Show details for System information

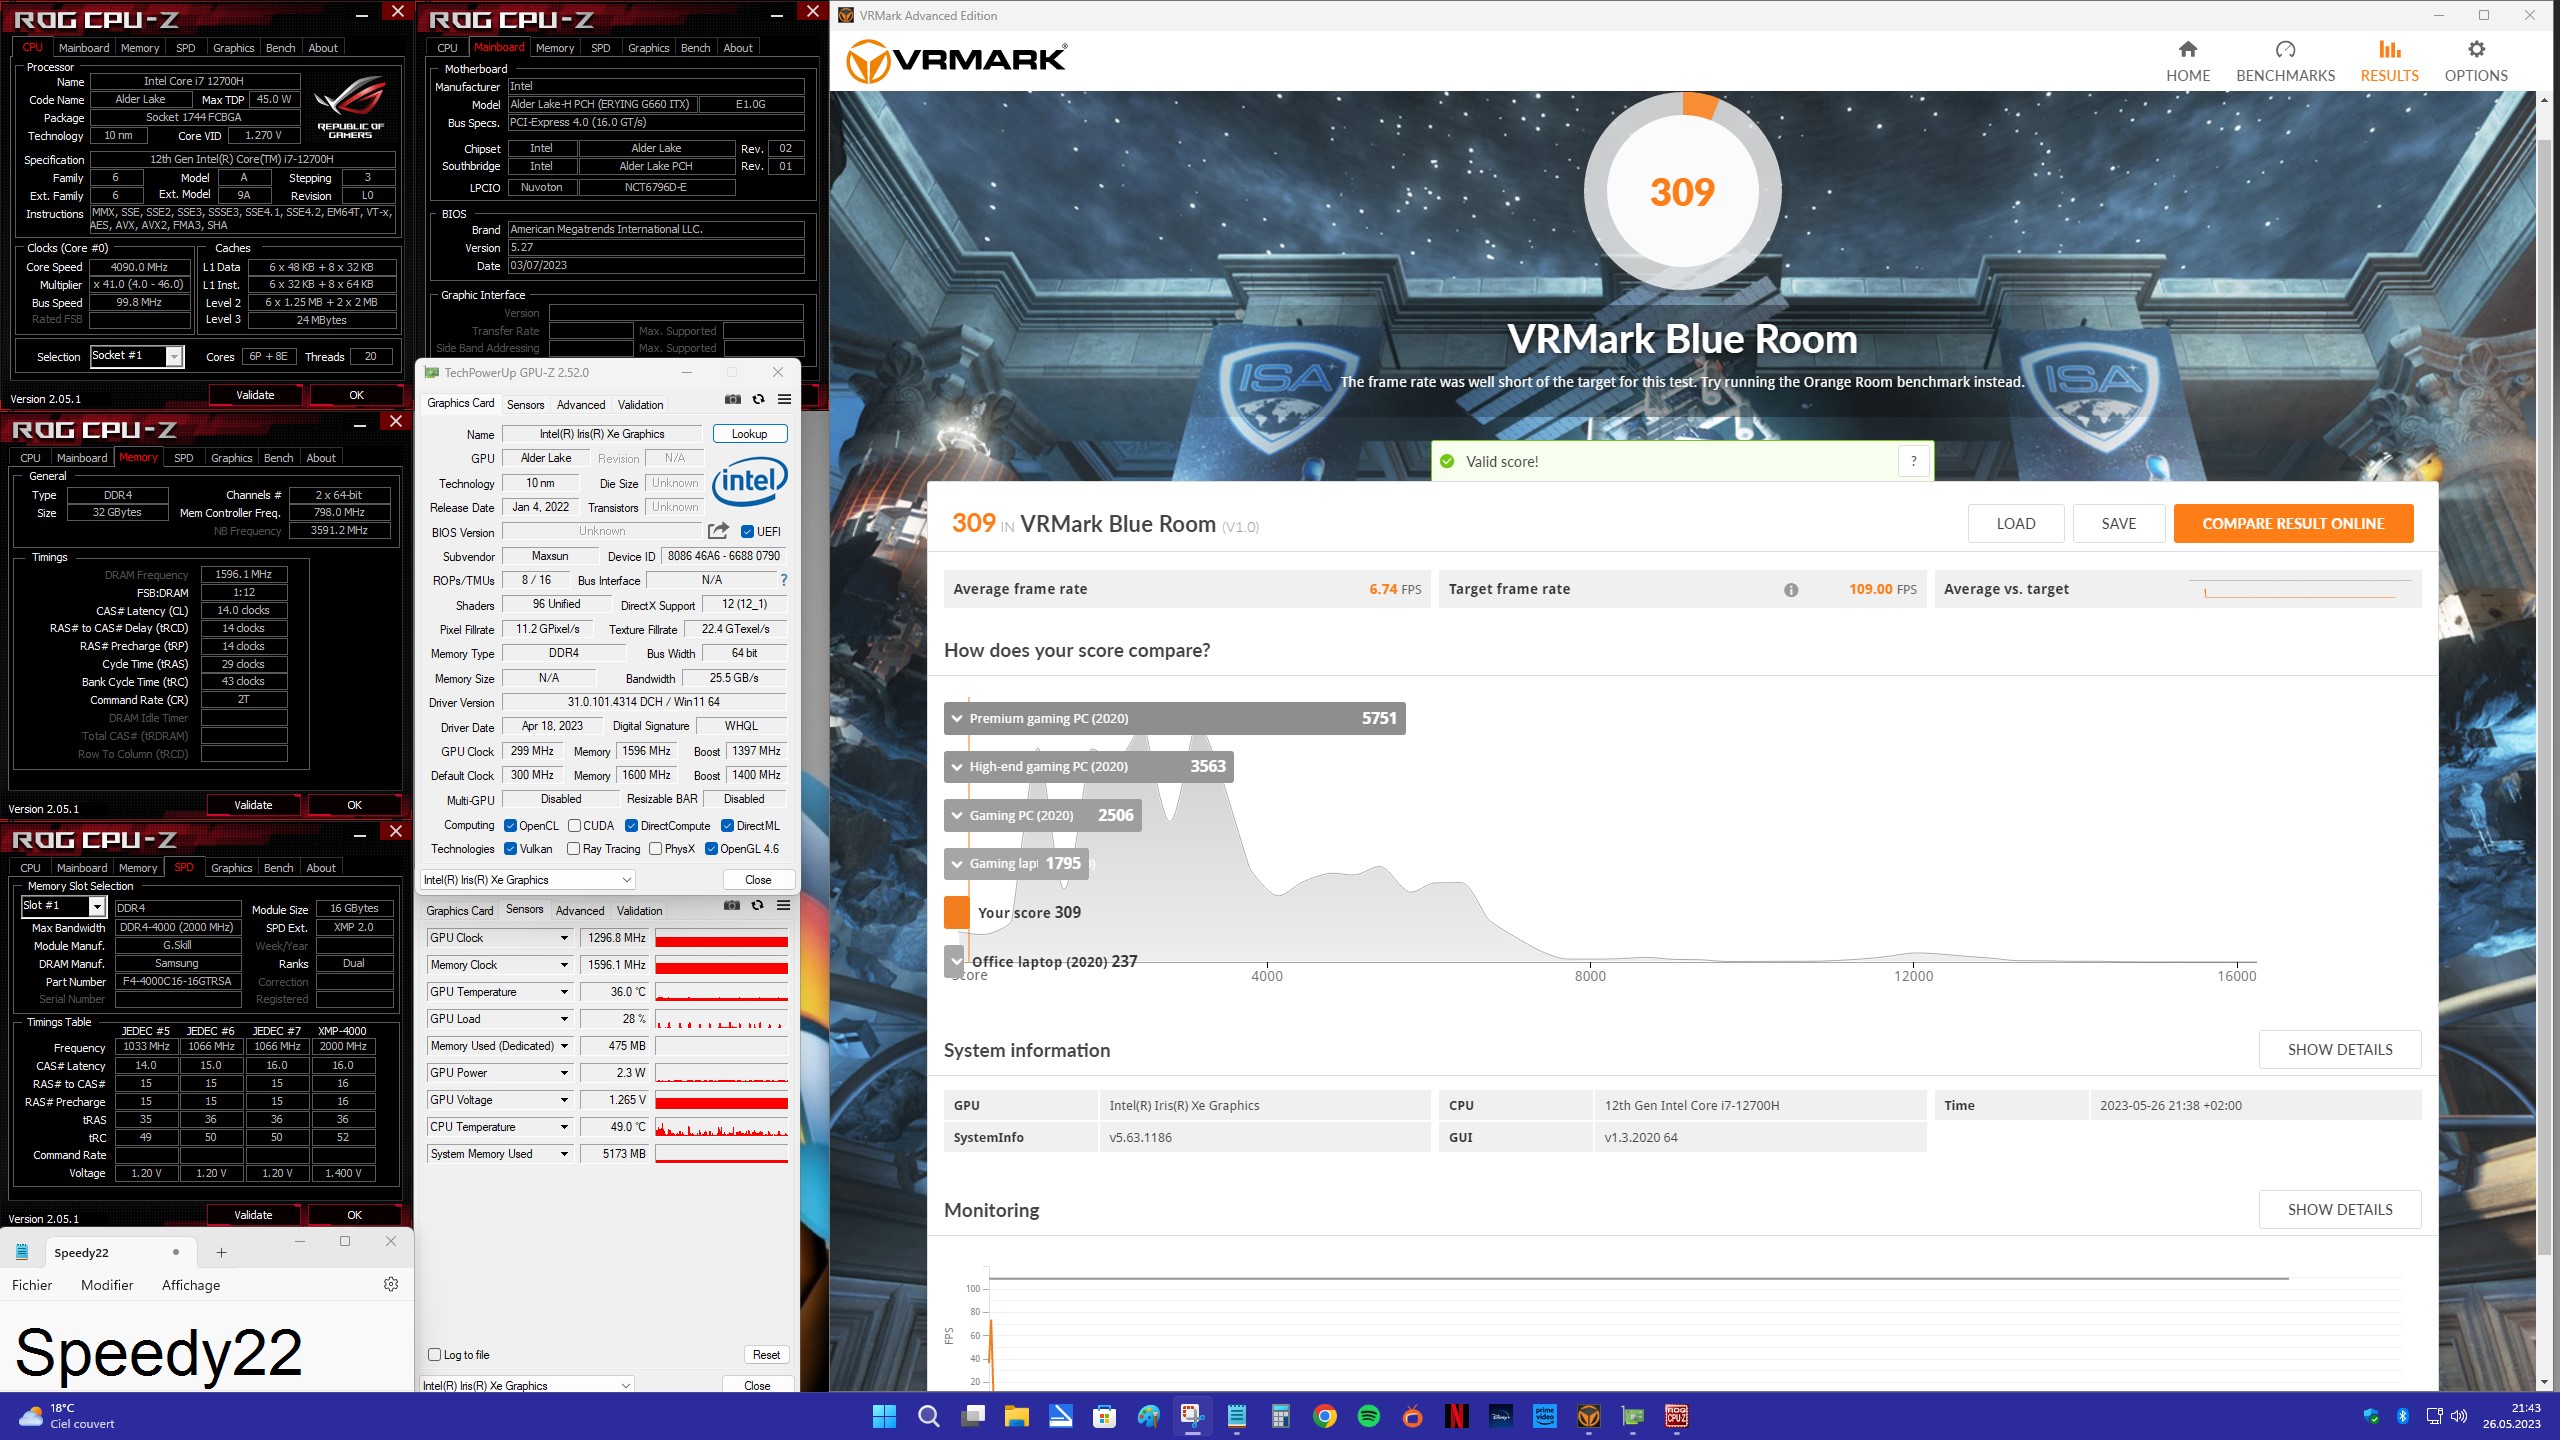2340,1050
